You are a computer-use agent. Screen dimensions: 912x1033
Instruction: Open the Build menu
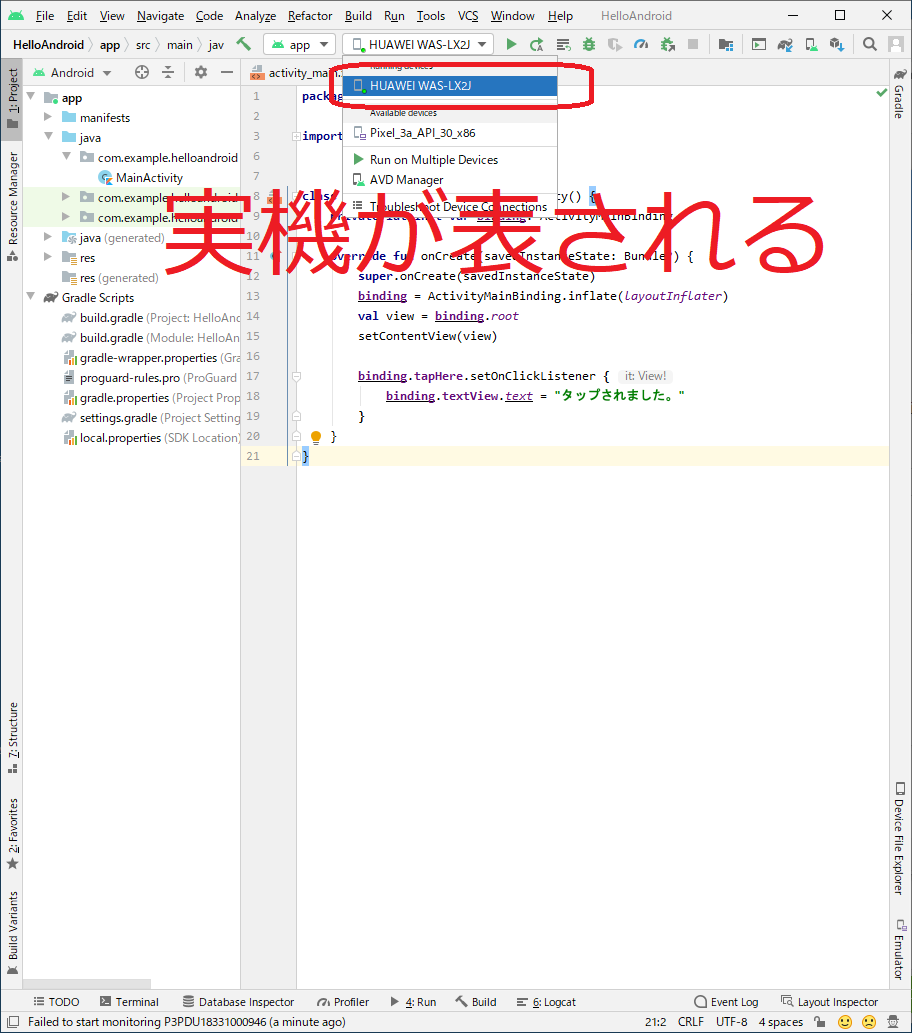coord(357,15)
